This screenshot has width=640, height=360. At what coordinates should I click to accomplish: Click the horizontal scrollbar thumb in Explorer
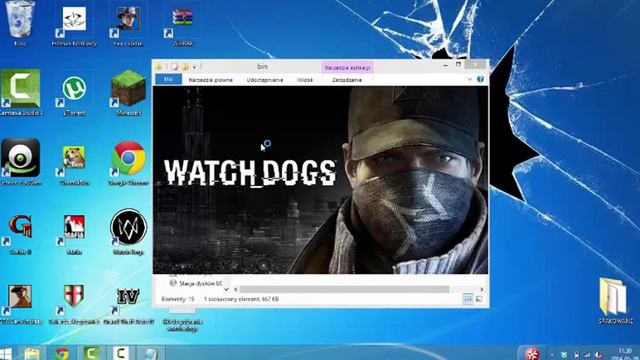point(344,289)
